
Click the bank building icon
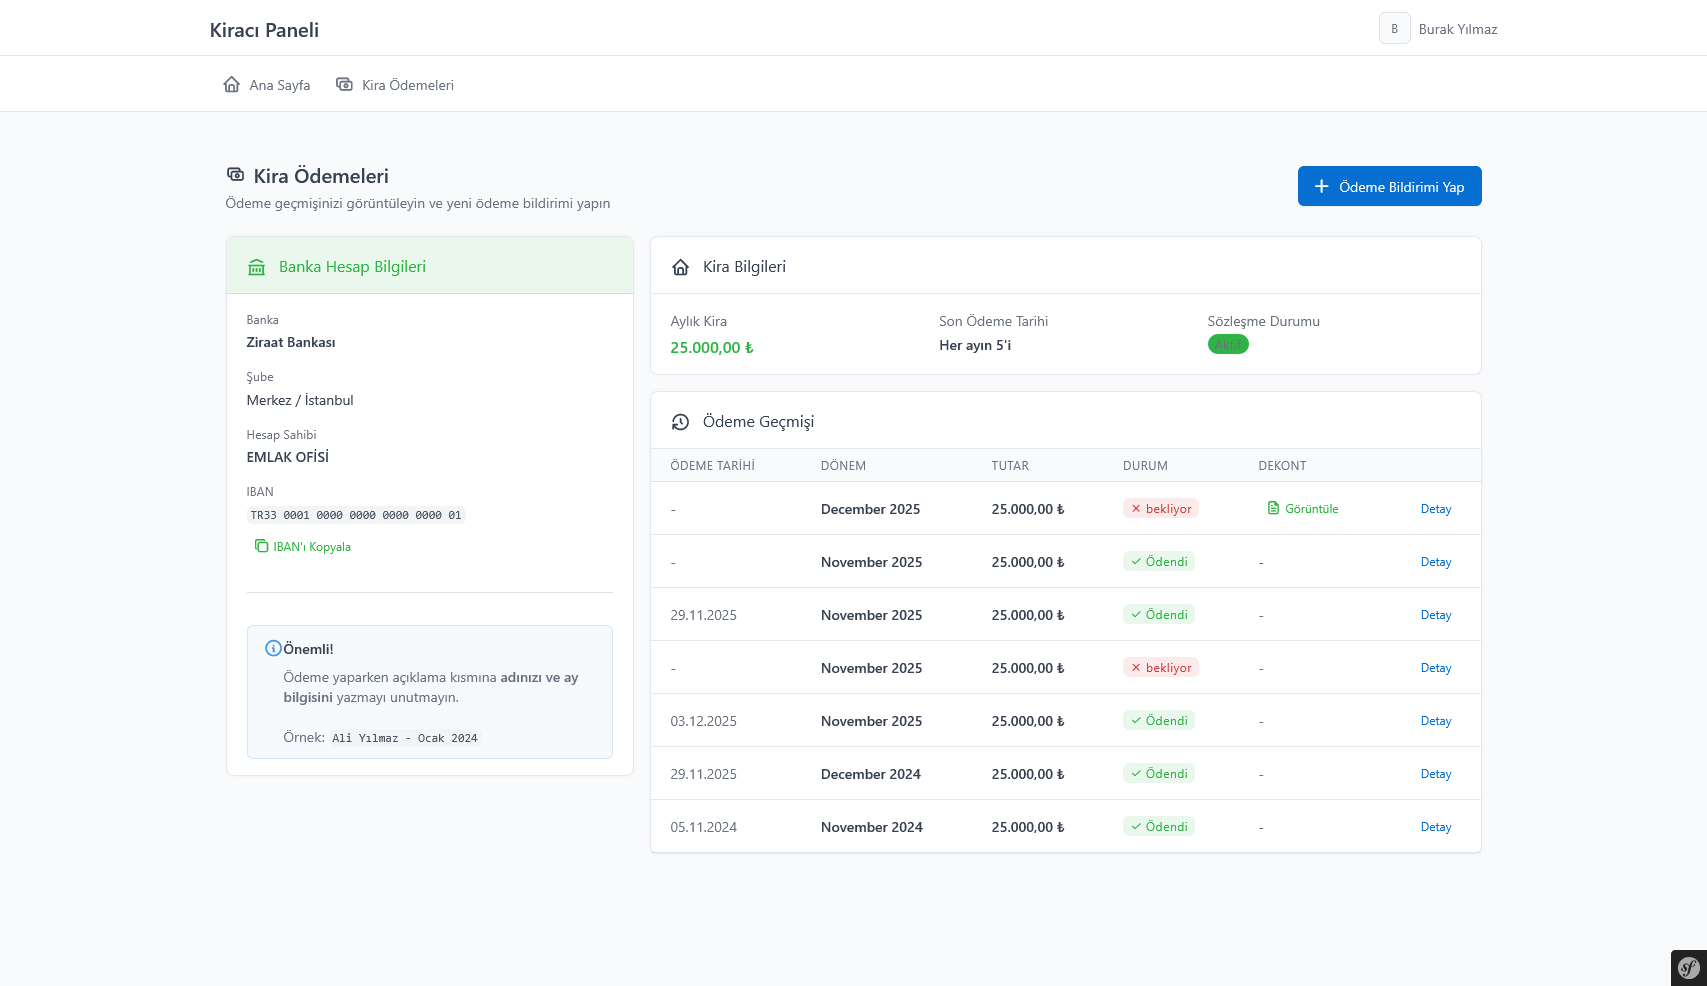257,267
